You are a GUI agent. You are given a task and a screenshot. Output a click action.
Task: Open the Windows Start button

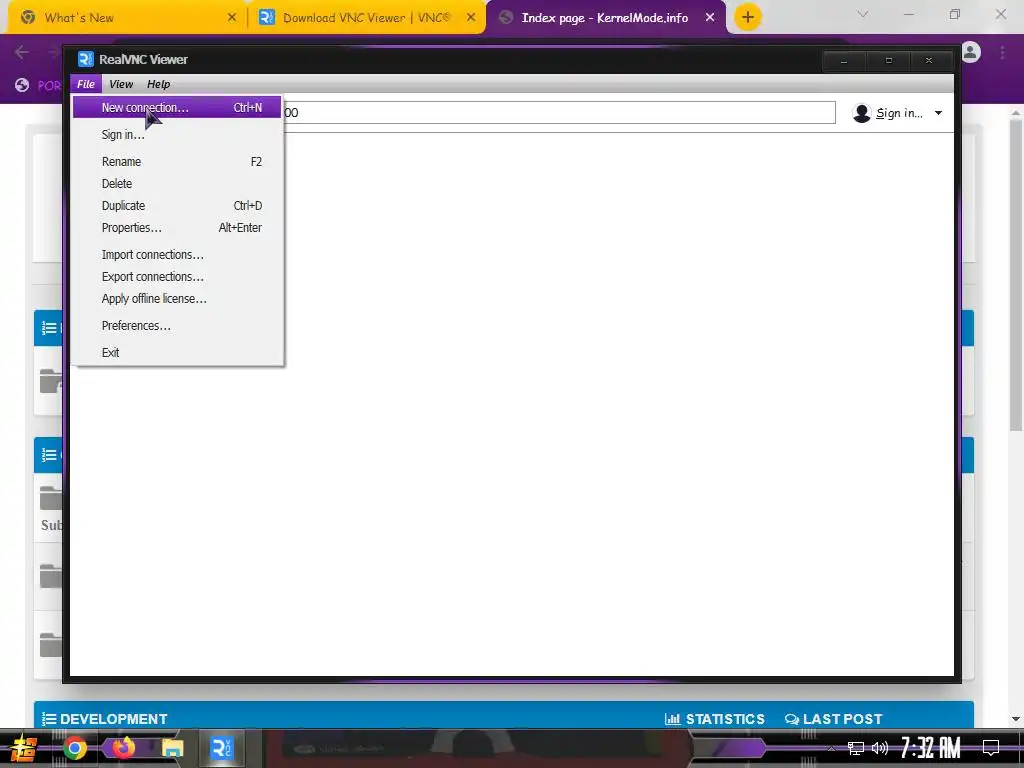click(x=24, y=748)
